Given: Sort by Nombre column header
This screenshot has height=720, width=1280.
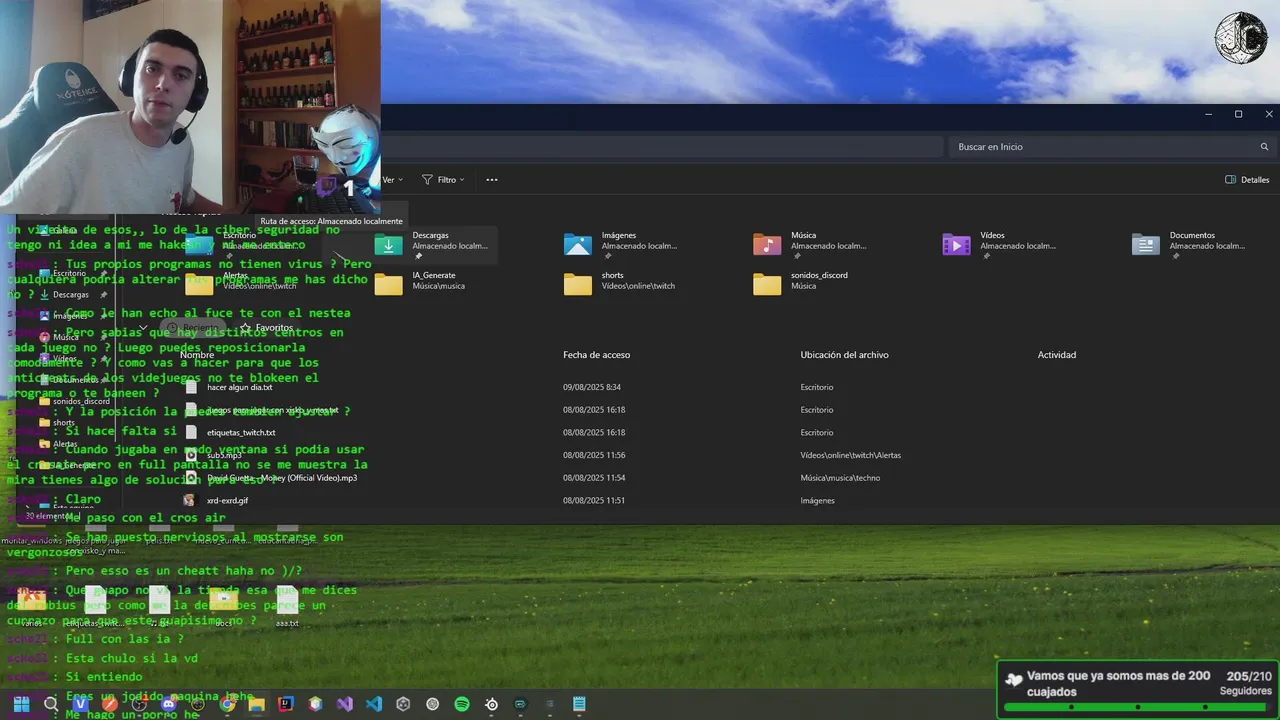Looking at the screenshot, I should point(197,355).
